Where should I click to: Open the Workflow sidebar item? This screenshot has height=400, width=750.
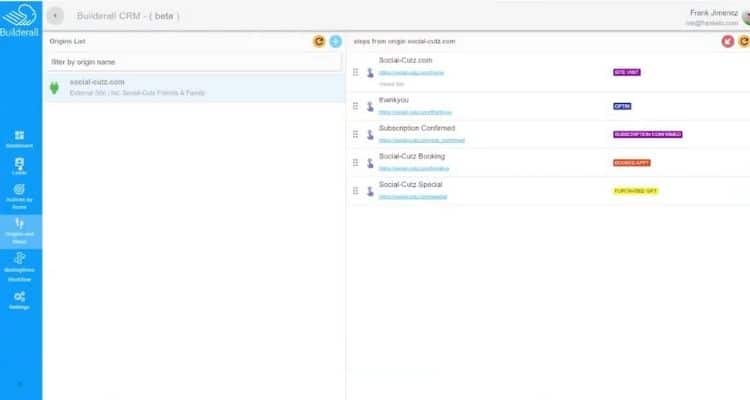click(x=19, y=267)
